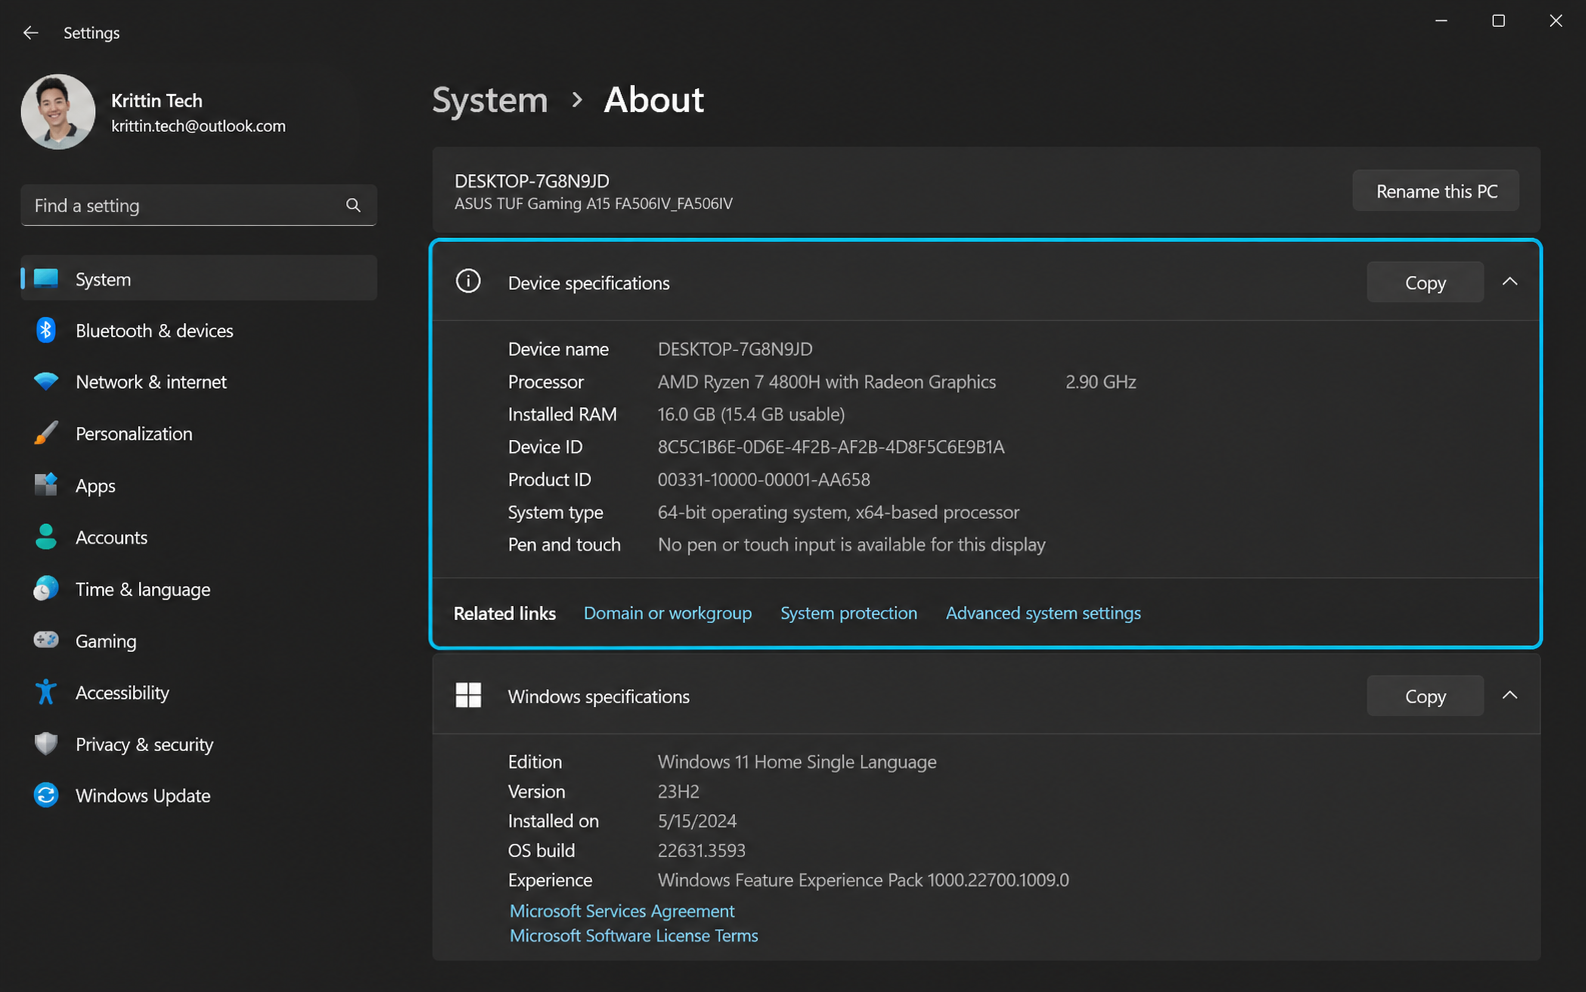
Task: Click the Apps icon in sidebar
Action: (46, 485)
